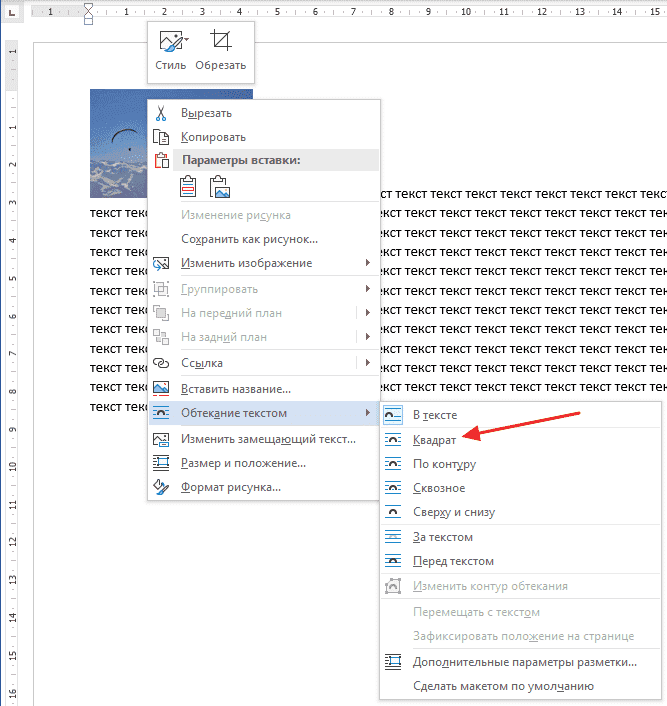Viewport: 667px width, 706px height.
Task: Click the Cut (Вырезать) scissors icon
Action: click(x=161, y=113)
